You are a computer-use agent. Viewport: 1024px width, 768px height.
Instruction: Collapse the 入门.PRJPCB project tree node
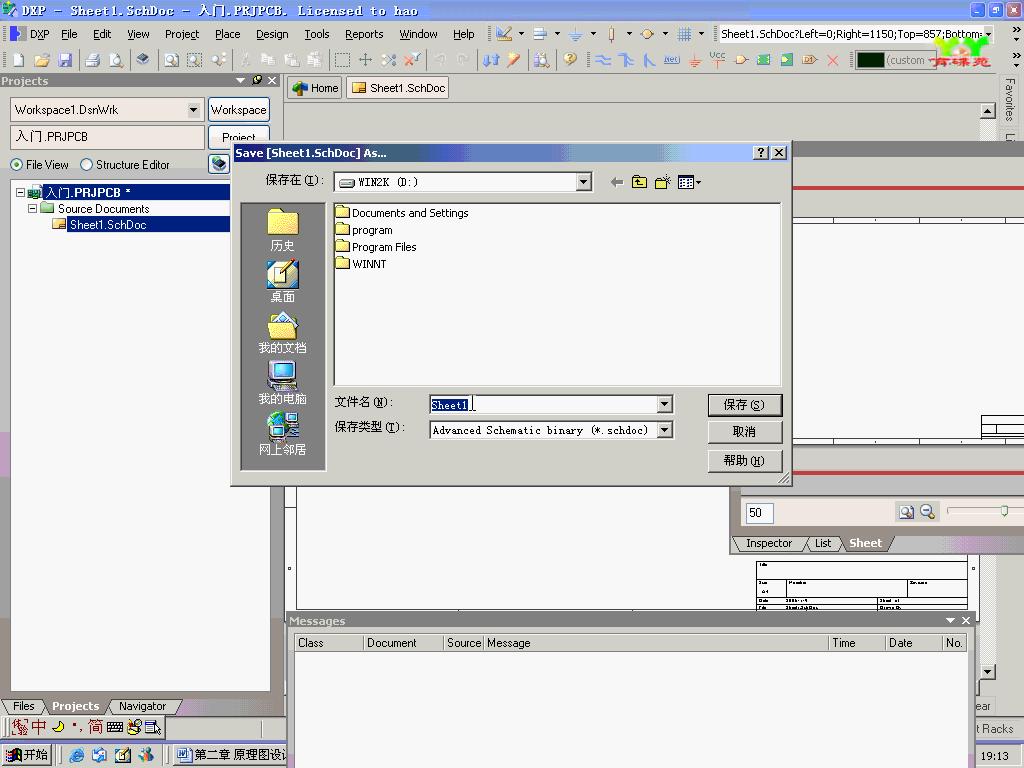point(20,192)
